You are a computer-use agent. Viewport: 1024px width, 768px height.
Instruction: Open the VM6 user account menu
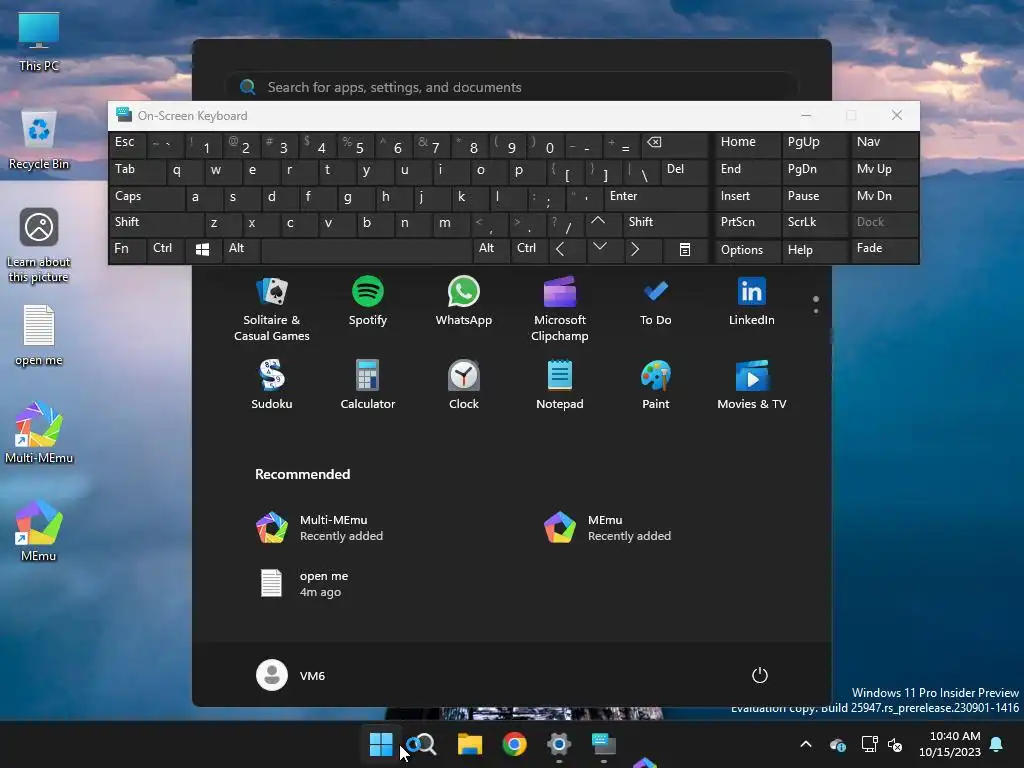(291, 675)
